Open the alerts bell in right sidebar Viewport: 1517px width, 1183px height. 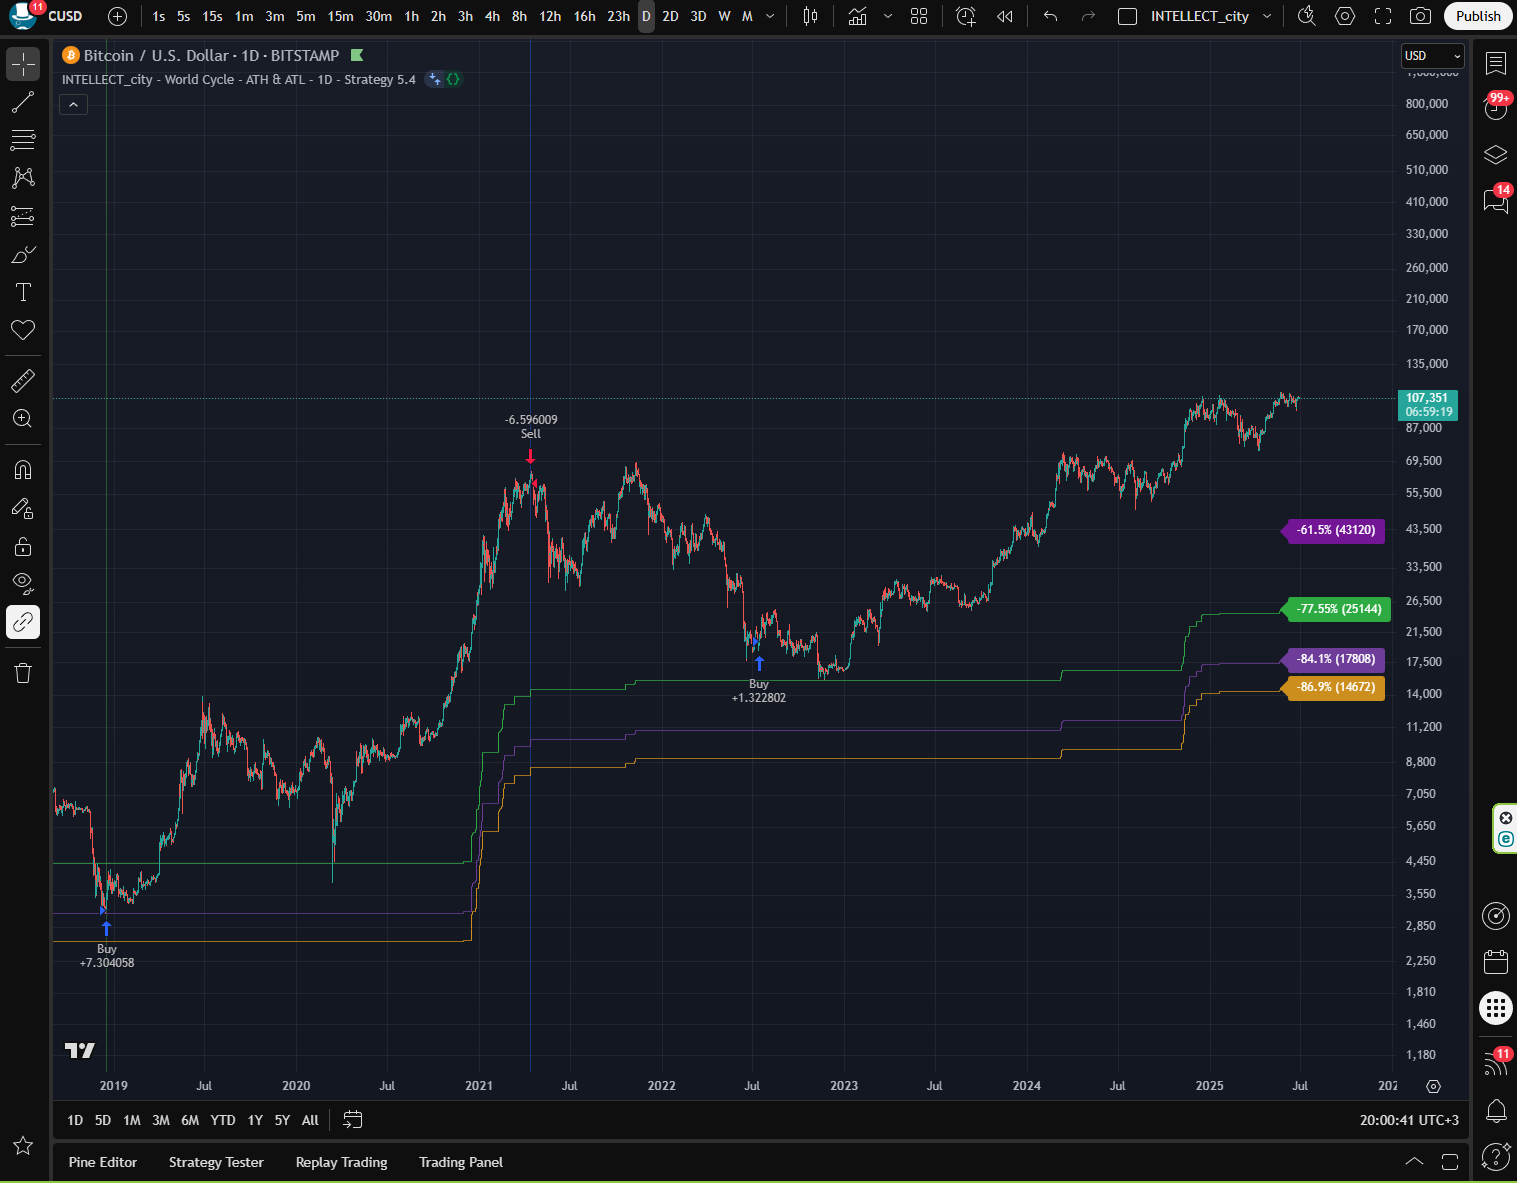click(x=1496, y=1110)
